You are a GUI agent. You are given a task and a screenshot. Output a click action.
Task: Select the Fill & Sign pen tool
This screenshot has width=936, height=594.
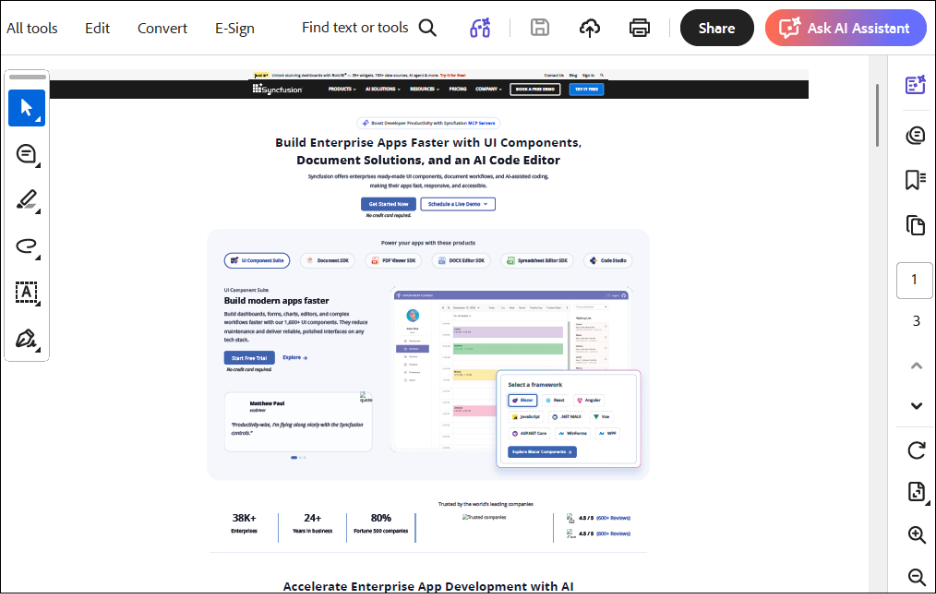tap(25, 337)
